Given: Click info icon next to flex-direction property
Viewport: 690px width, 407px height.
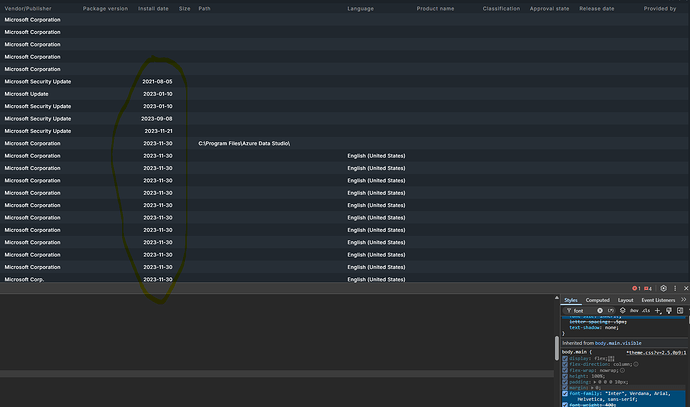Looking at the screenshot, I should pyautogui.click(x=636, y=364).
